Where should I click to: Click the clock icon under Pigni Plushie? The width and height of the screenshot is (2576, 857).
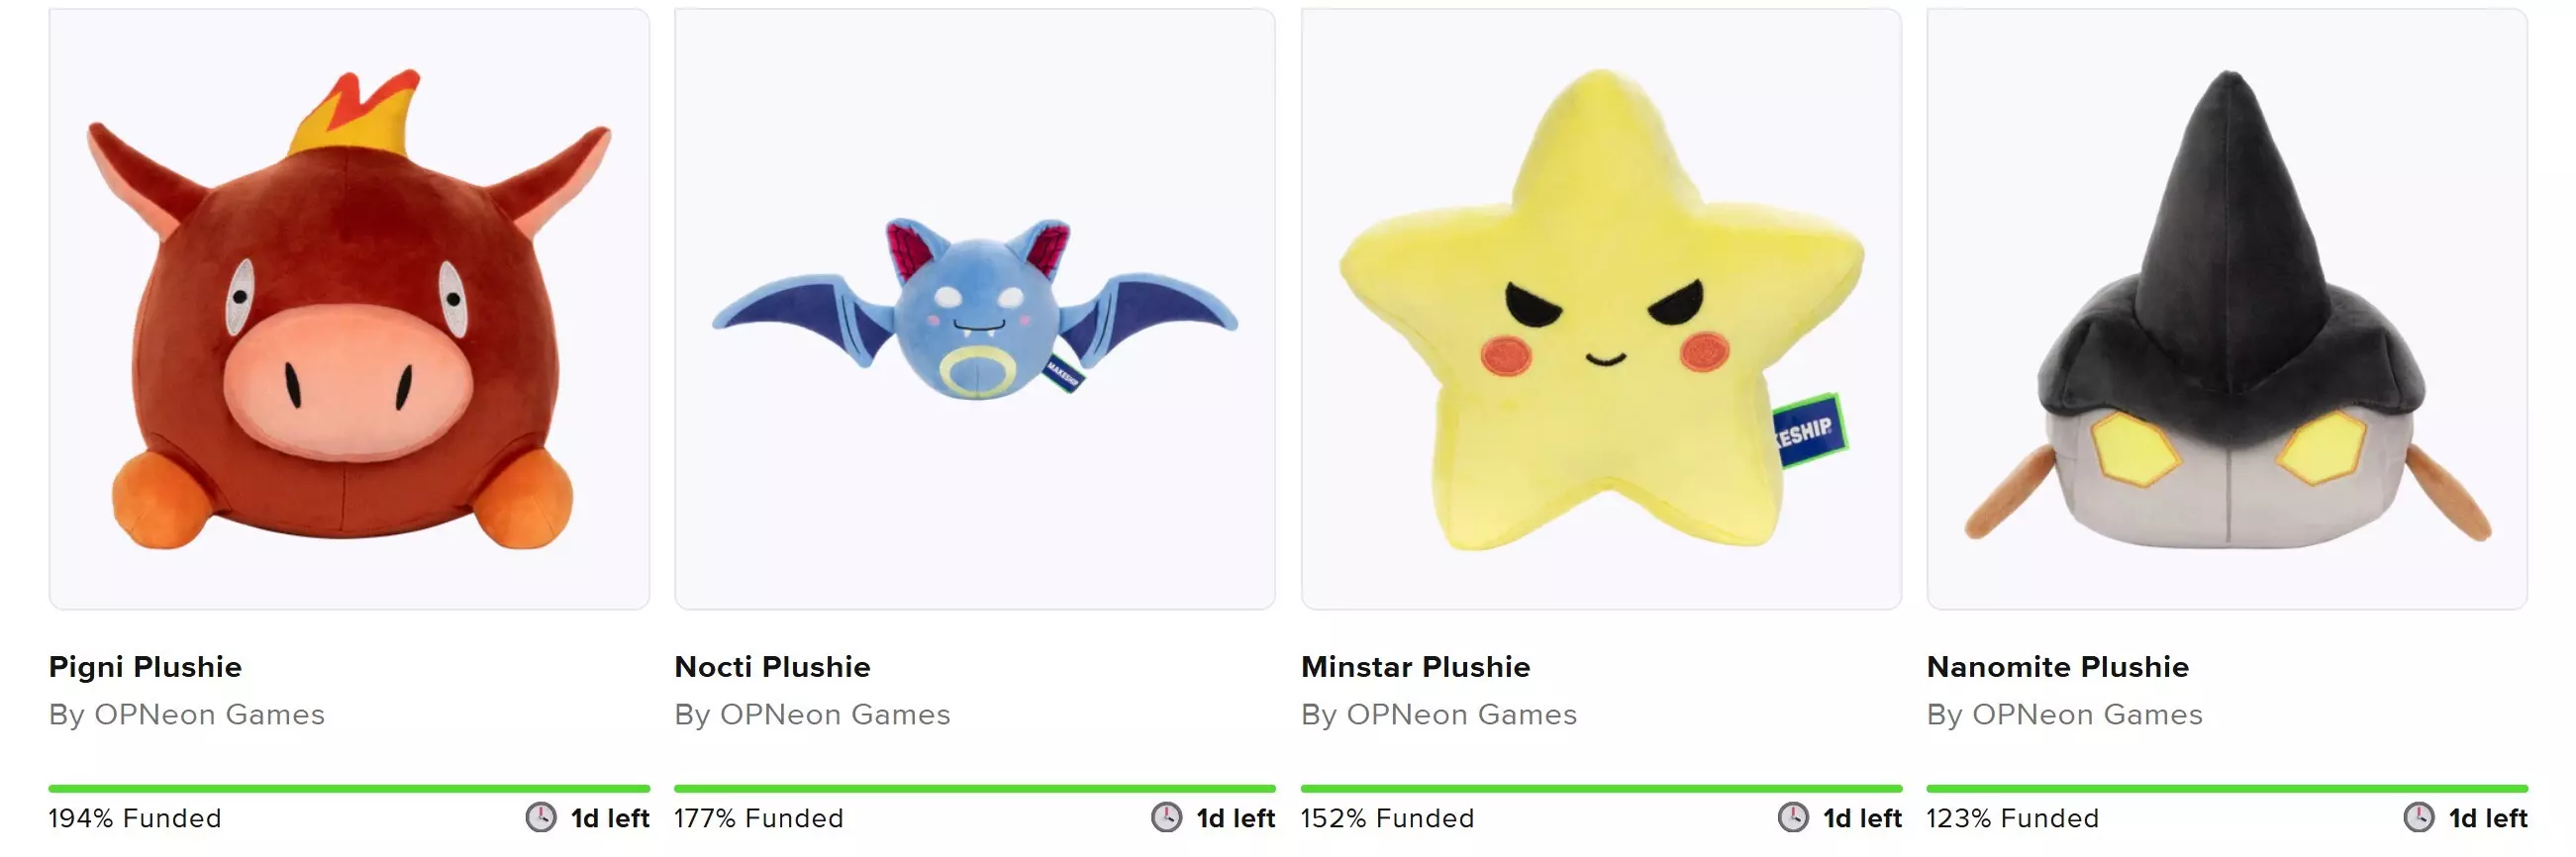tap(541, 817)
